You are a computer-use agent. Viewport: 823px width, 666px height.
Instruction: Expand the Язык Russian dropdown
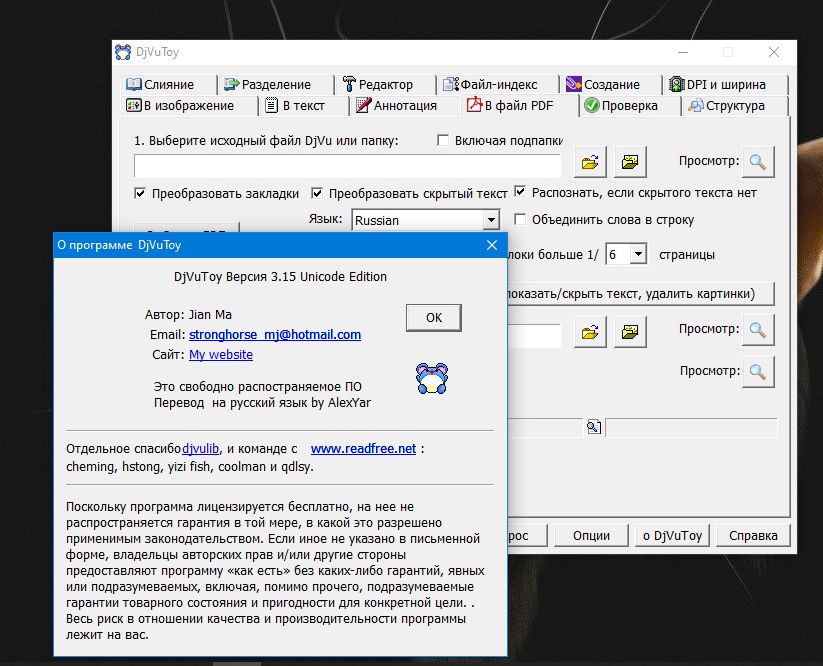click(491, 220)
